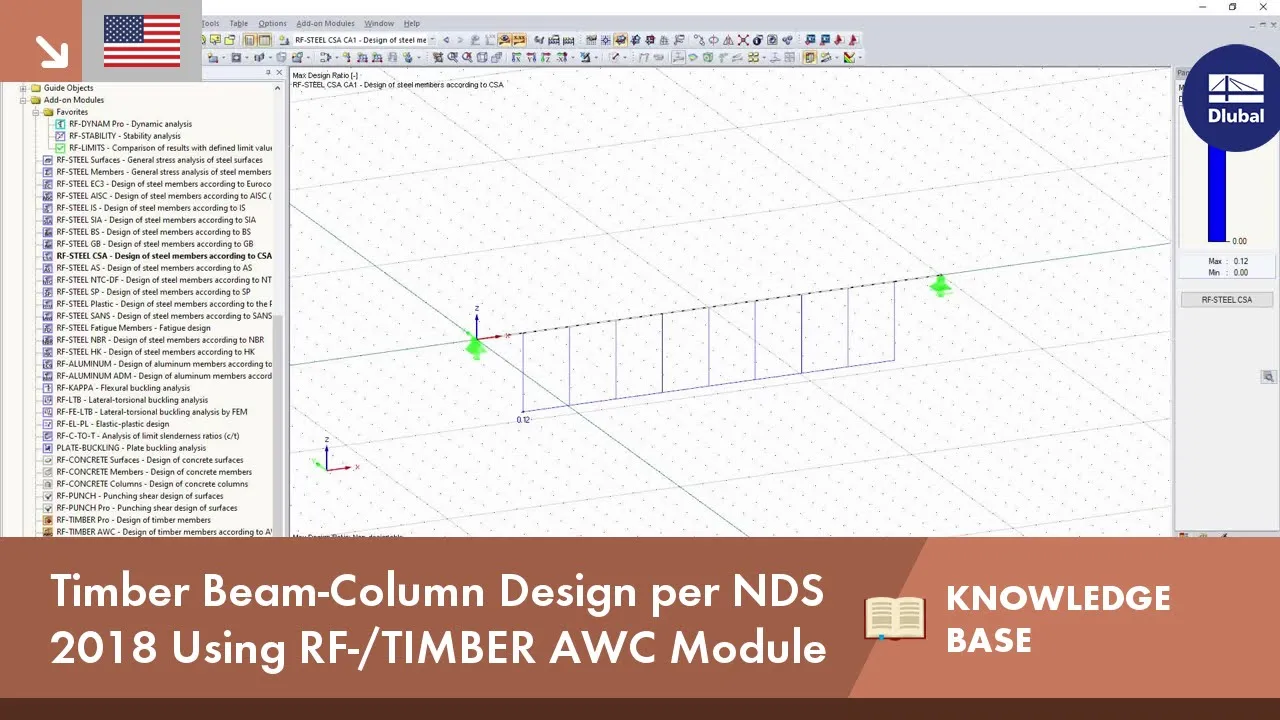
Task: Click the RF-STEEL Surfaces row icon
Action: coord(48,160)
